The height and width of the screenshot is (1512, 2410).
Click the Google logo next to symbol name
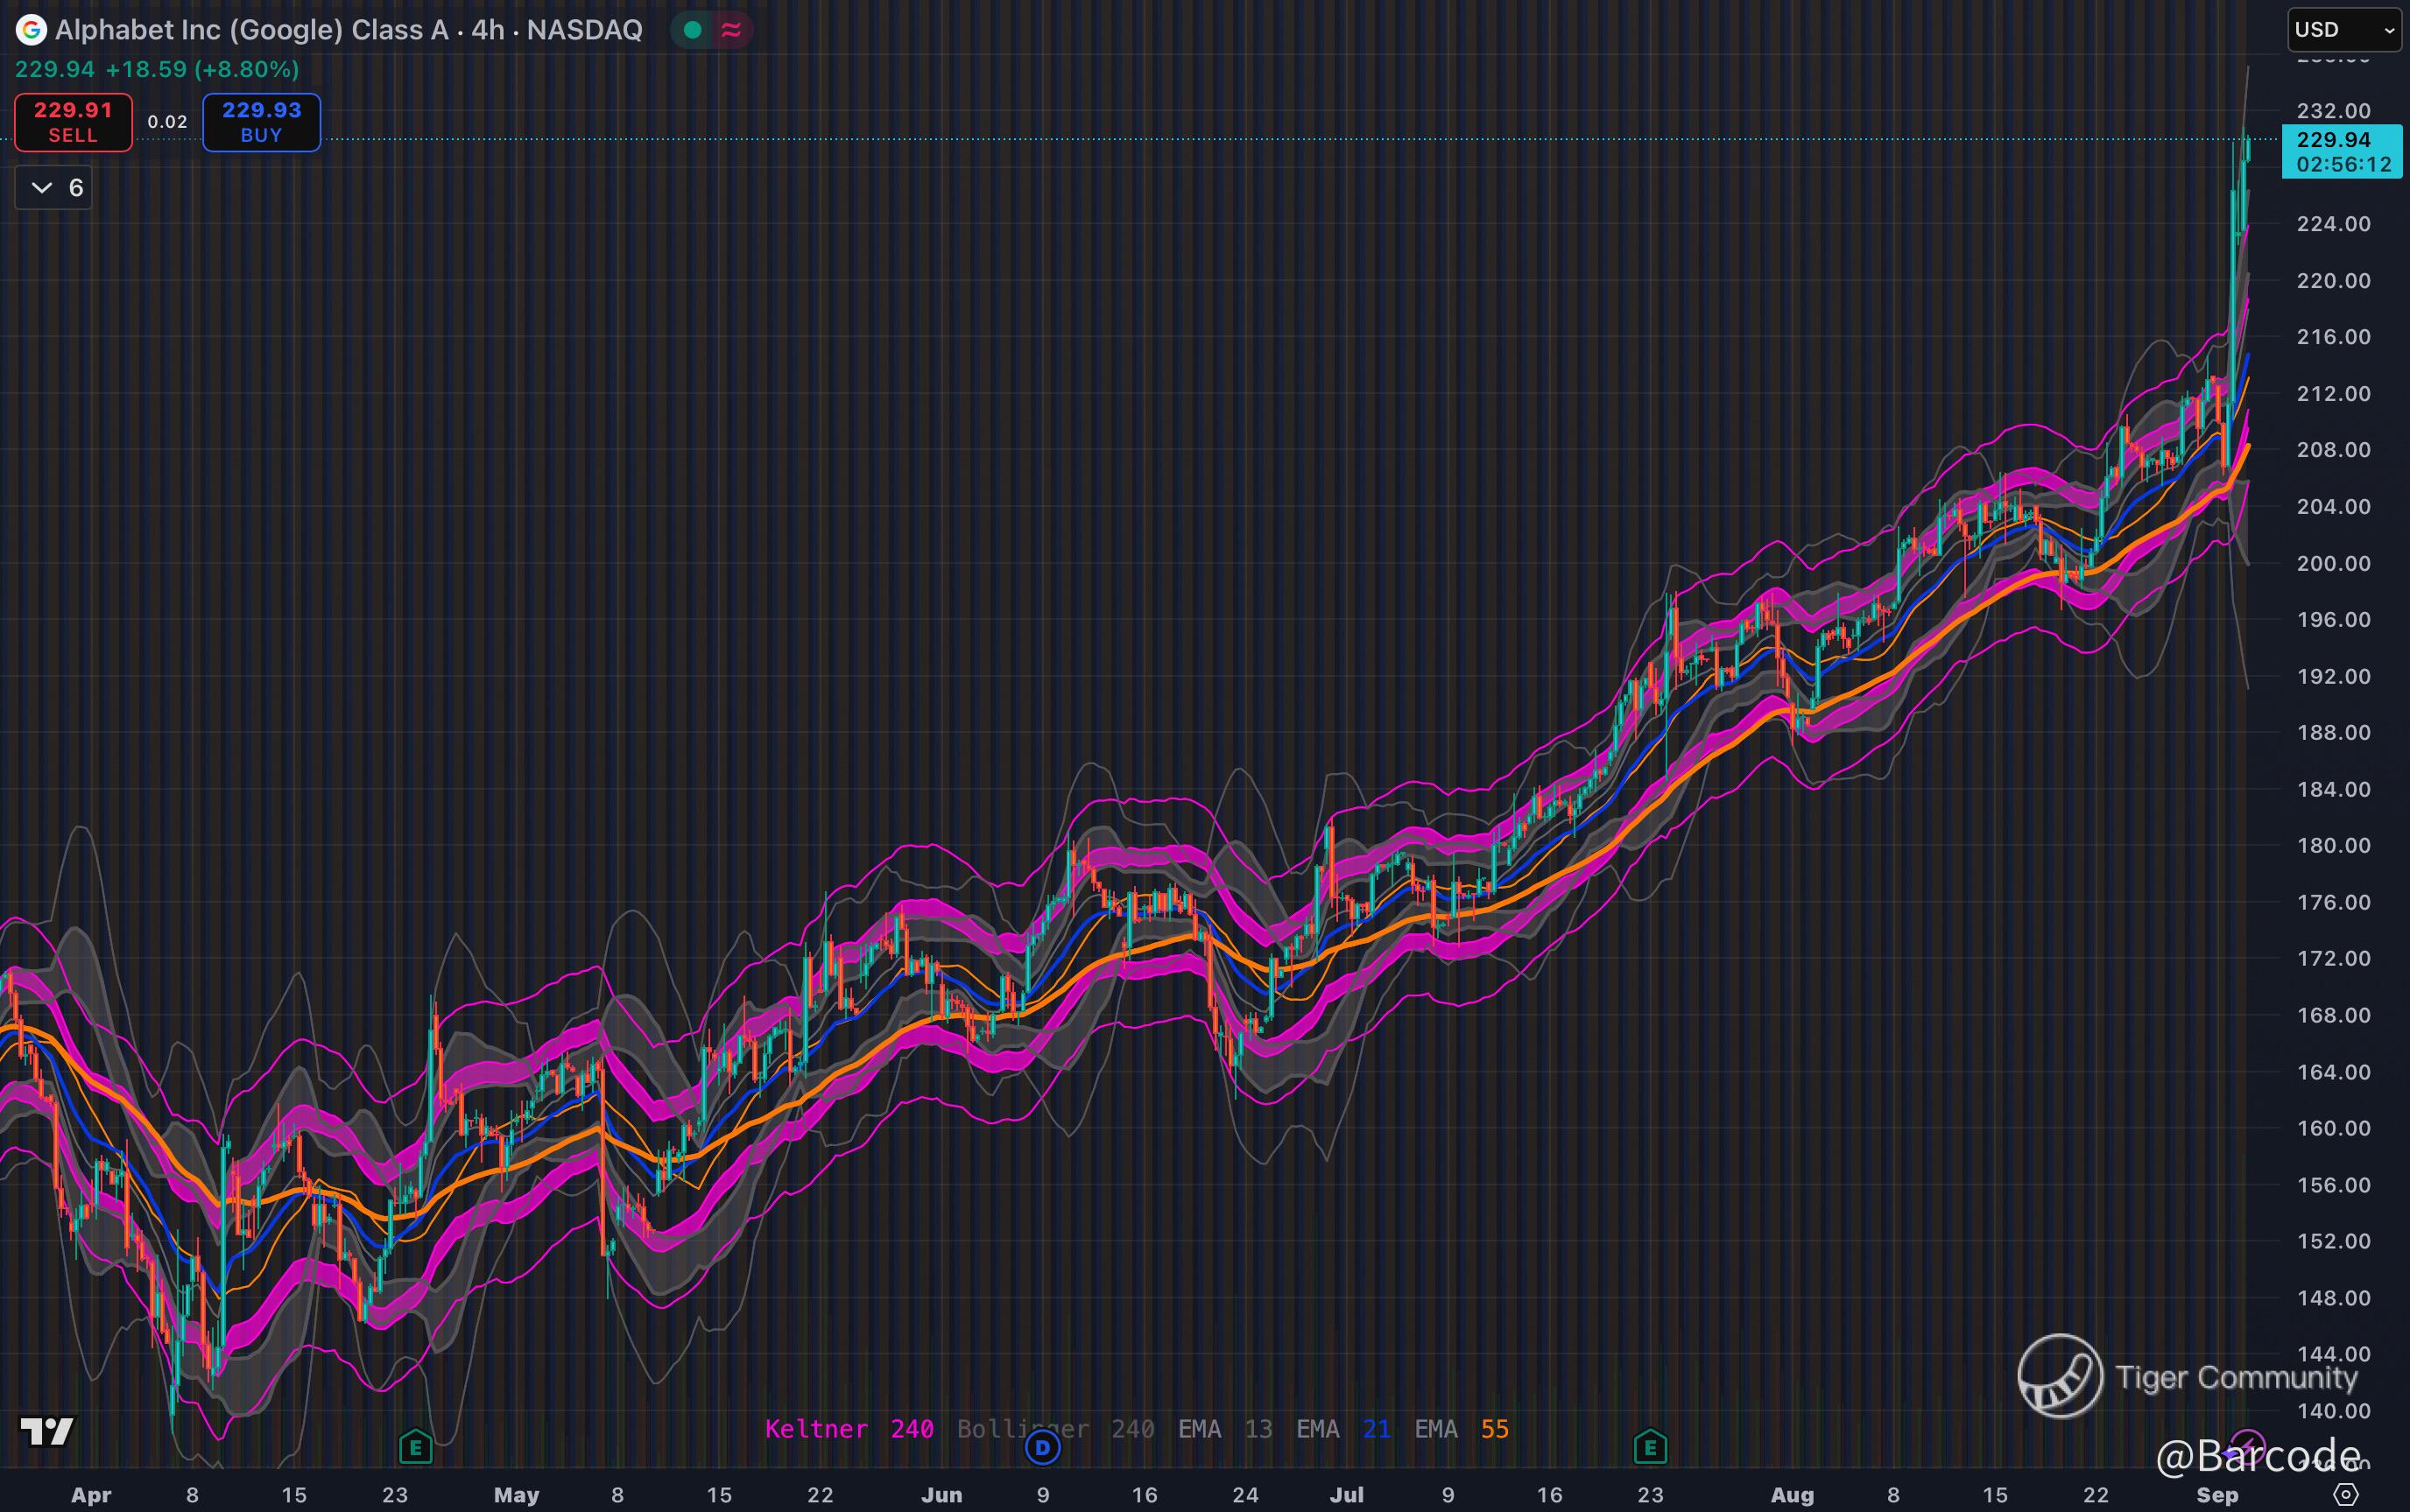click(31, 30)
